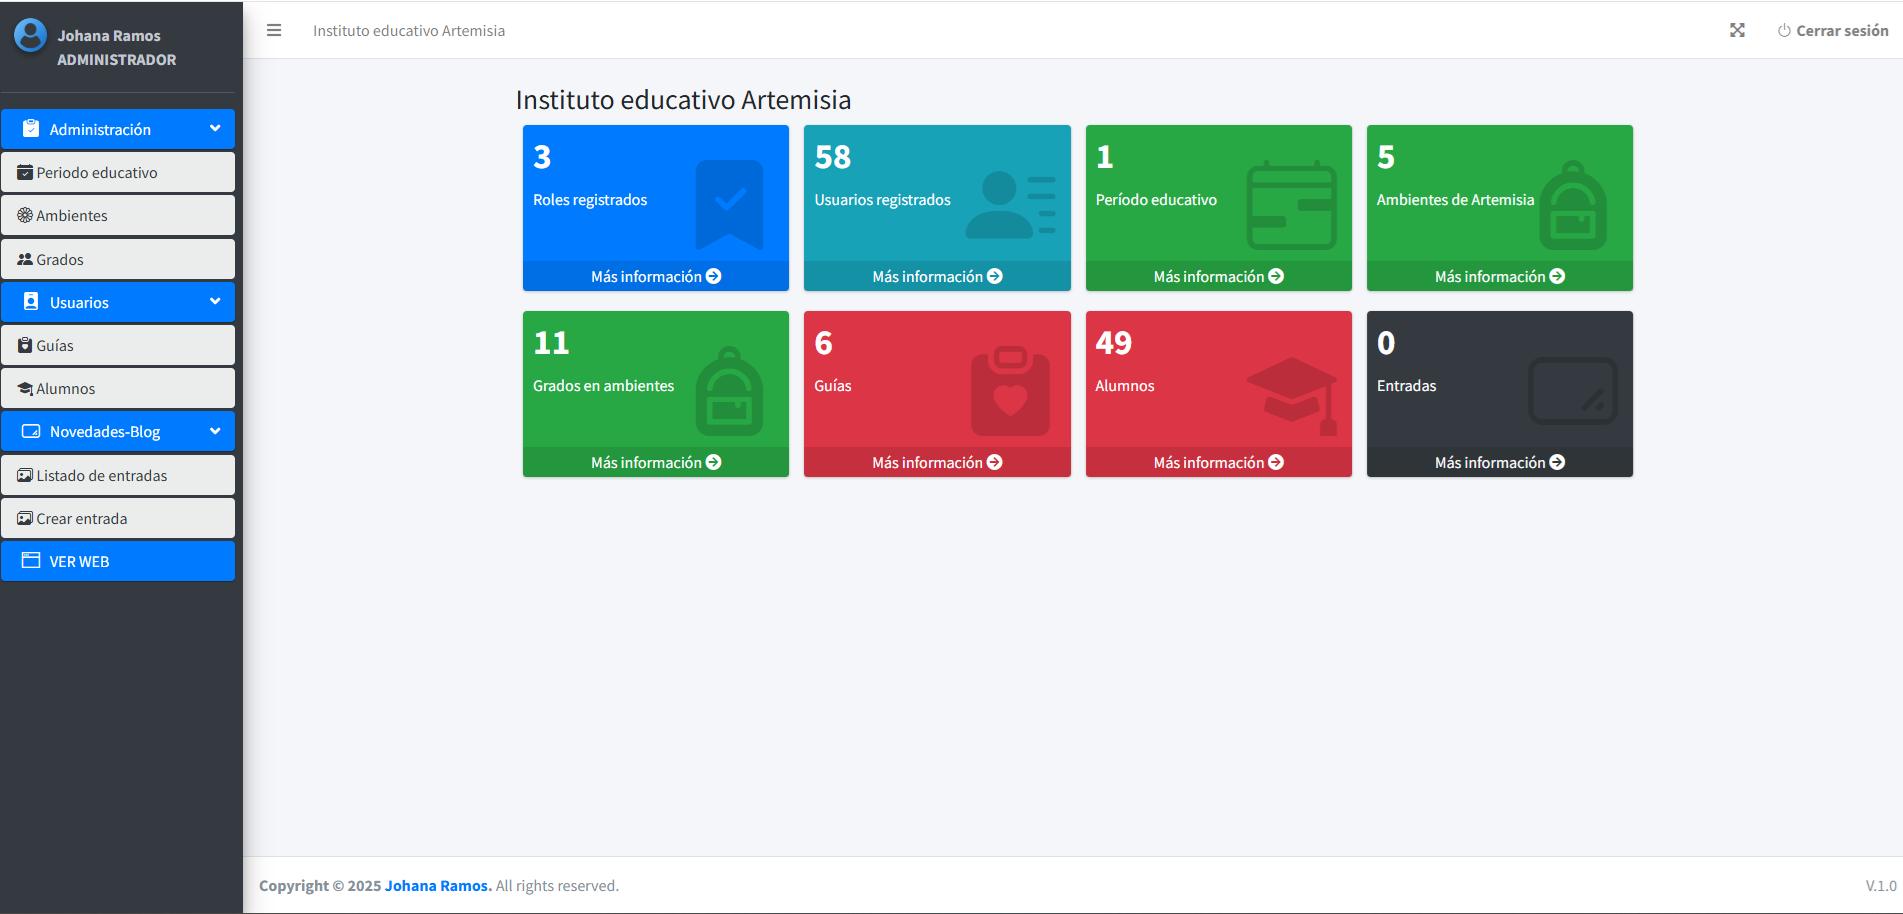Screen dimensions: 1903x914
Task: Click the Johana Ramos name in sidebar
Action: pyautogui.click(x=109, y=35)
